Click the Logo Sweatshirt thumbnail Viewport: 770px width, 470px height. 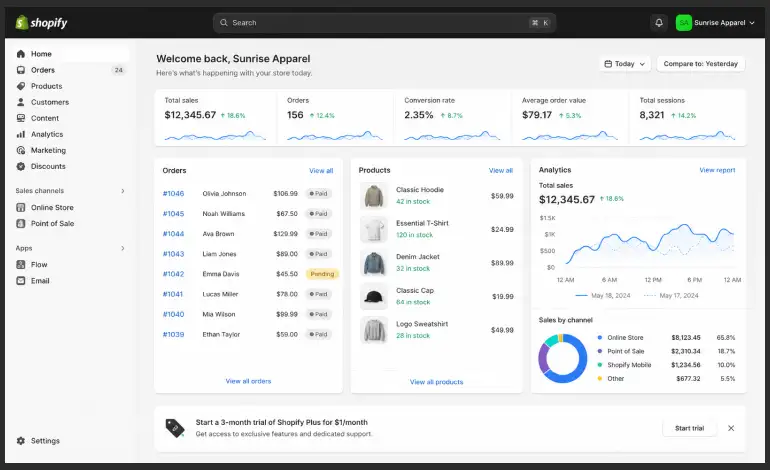tap(374, 330)
